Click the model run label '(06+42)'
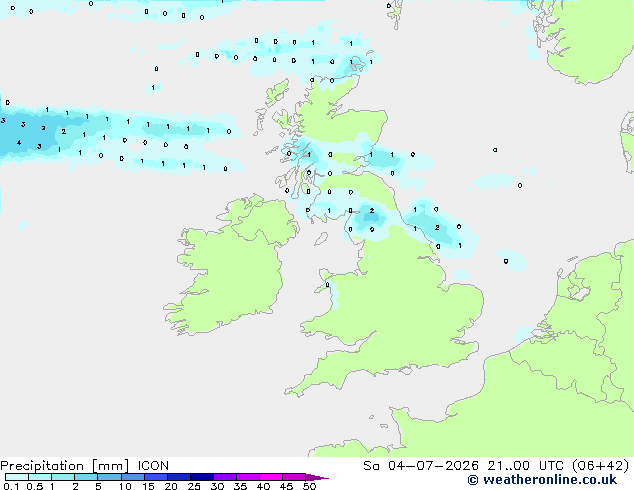 tap(600, 466)
